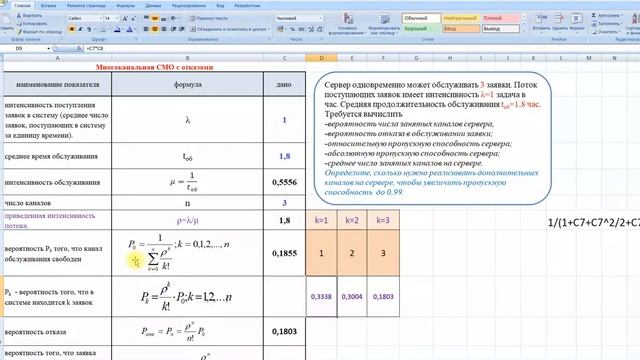Image resolution: width=640 pixels, height=360 pixels.
Task: Click the accounting currency format icon
Action: (281, 29)
